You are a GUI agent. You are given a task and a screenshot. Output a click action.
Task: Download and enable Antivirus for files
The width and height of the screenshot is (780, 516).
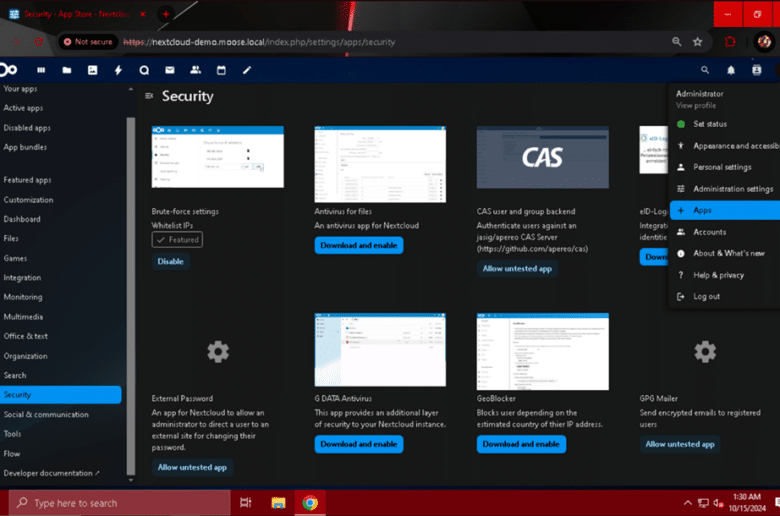click(359, 245)
